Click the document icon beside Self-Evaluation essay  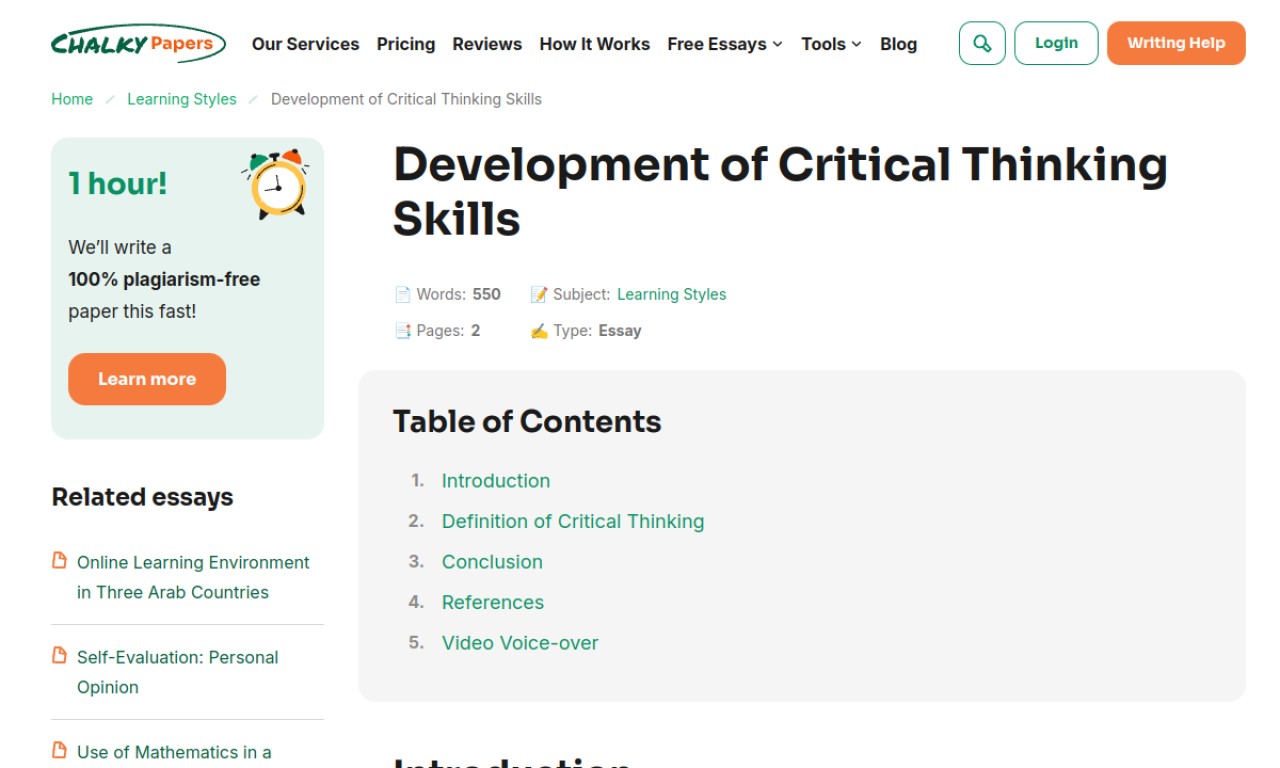click(x=60, y=656)
